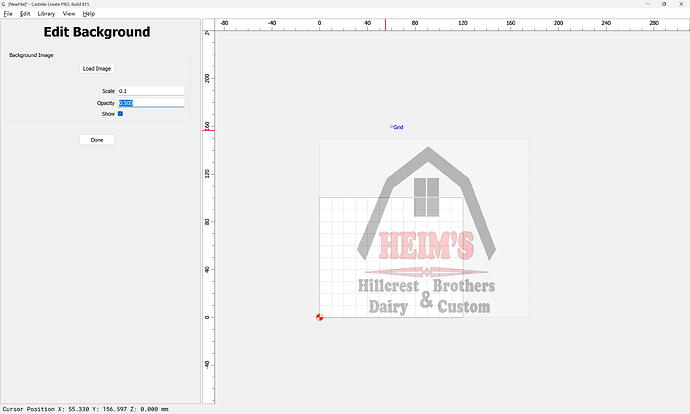690x414 pixels.
Task: Click the Background Image group label
Action: click(x=31, y=55)
